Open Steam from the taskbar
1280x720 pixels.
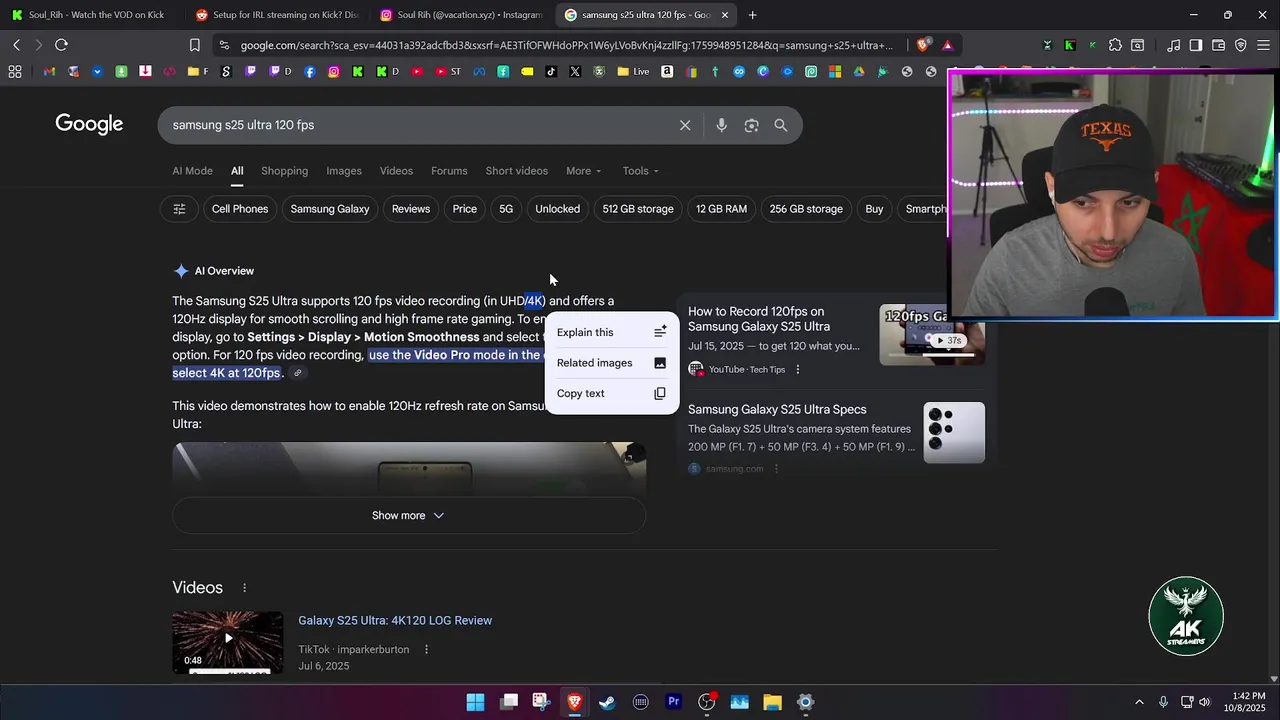607,702
